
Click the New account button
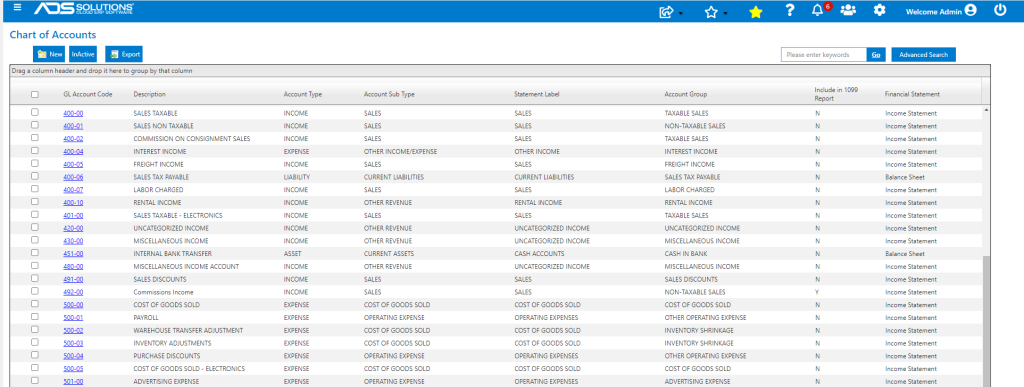(50, 54)
